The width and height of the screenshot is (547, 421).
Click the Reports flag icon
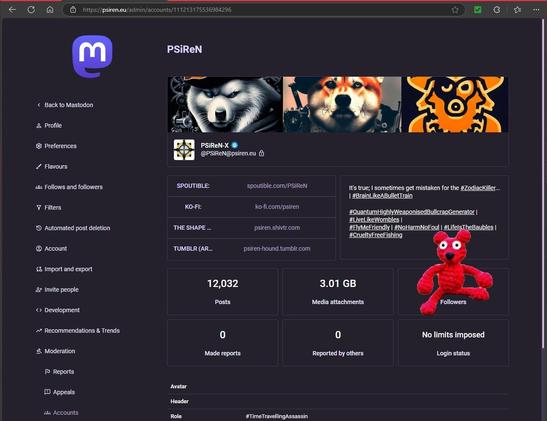pos(47,372)
